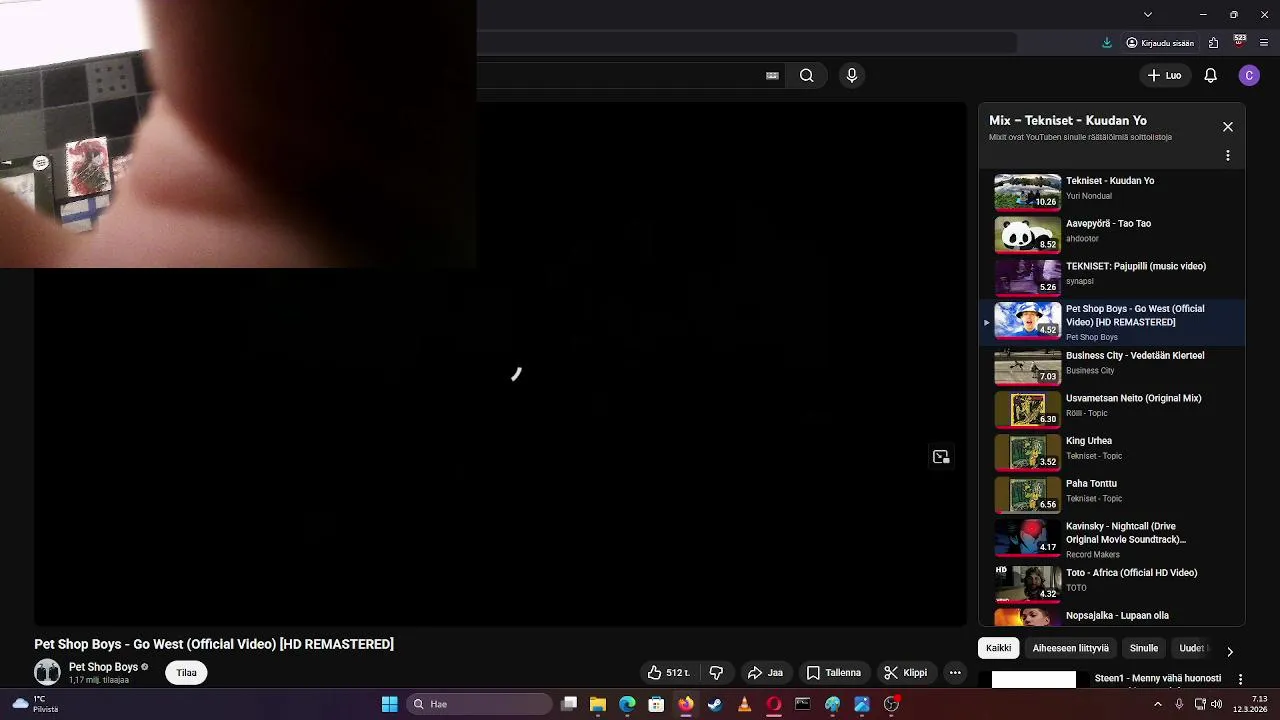Close the Mix playlist panel

coord(1228,127)
